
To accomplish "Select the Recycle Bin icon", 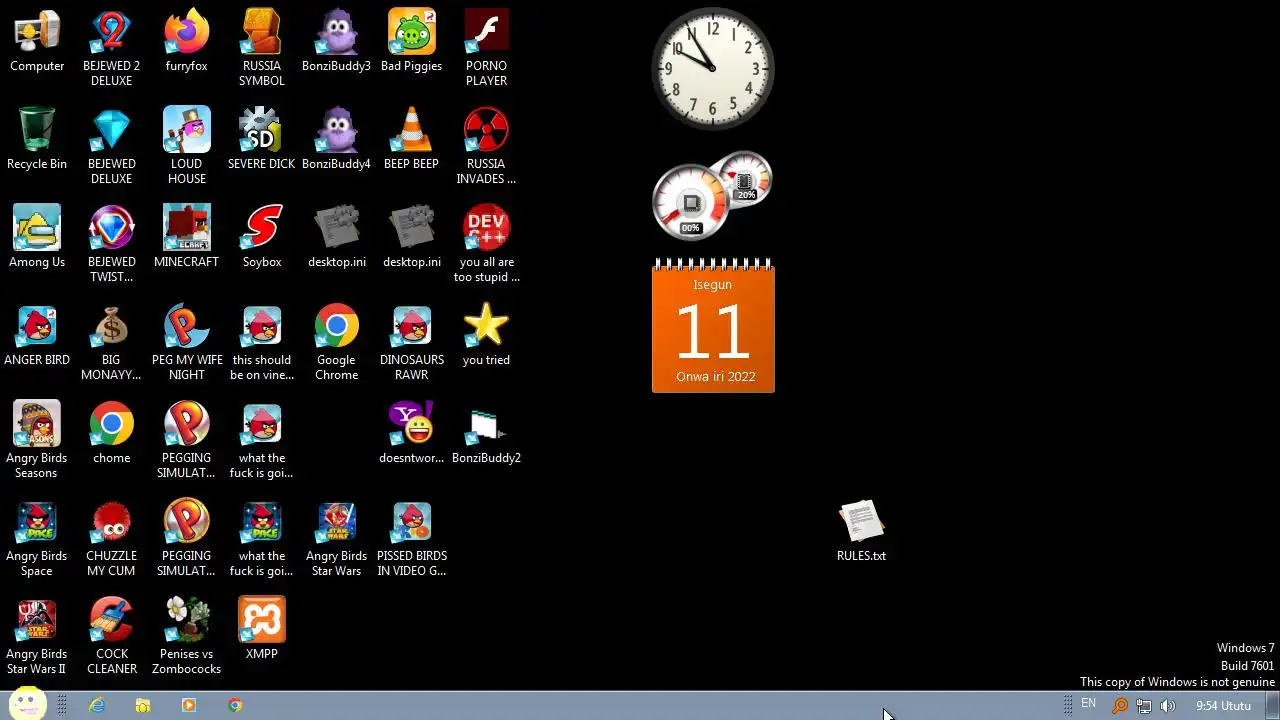I will (37, 140).
